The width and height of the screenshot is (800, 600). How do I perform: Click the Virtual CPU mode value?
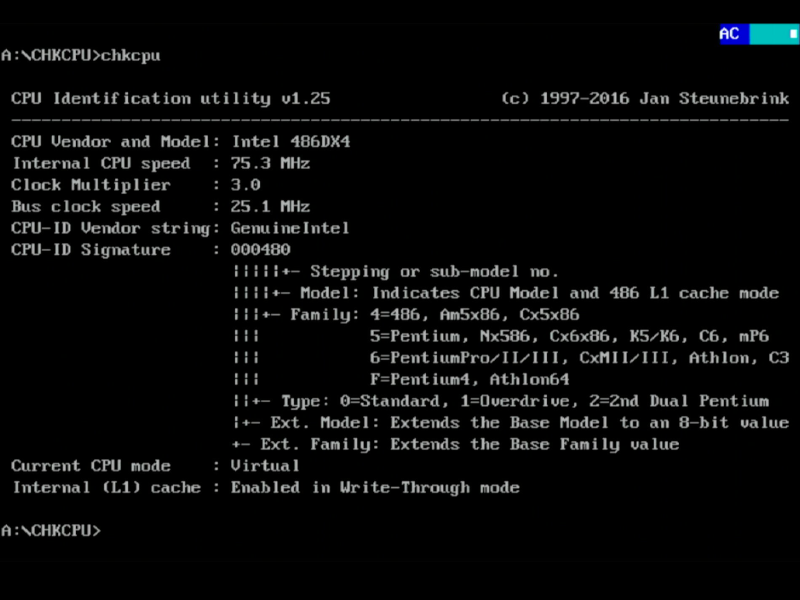[x=265, y=466]
